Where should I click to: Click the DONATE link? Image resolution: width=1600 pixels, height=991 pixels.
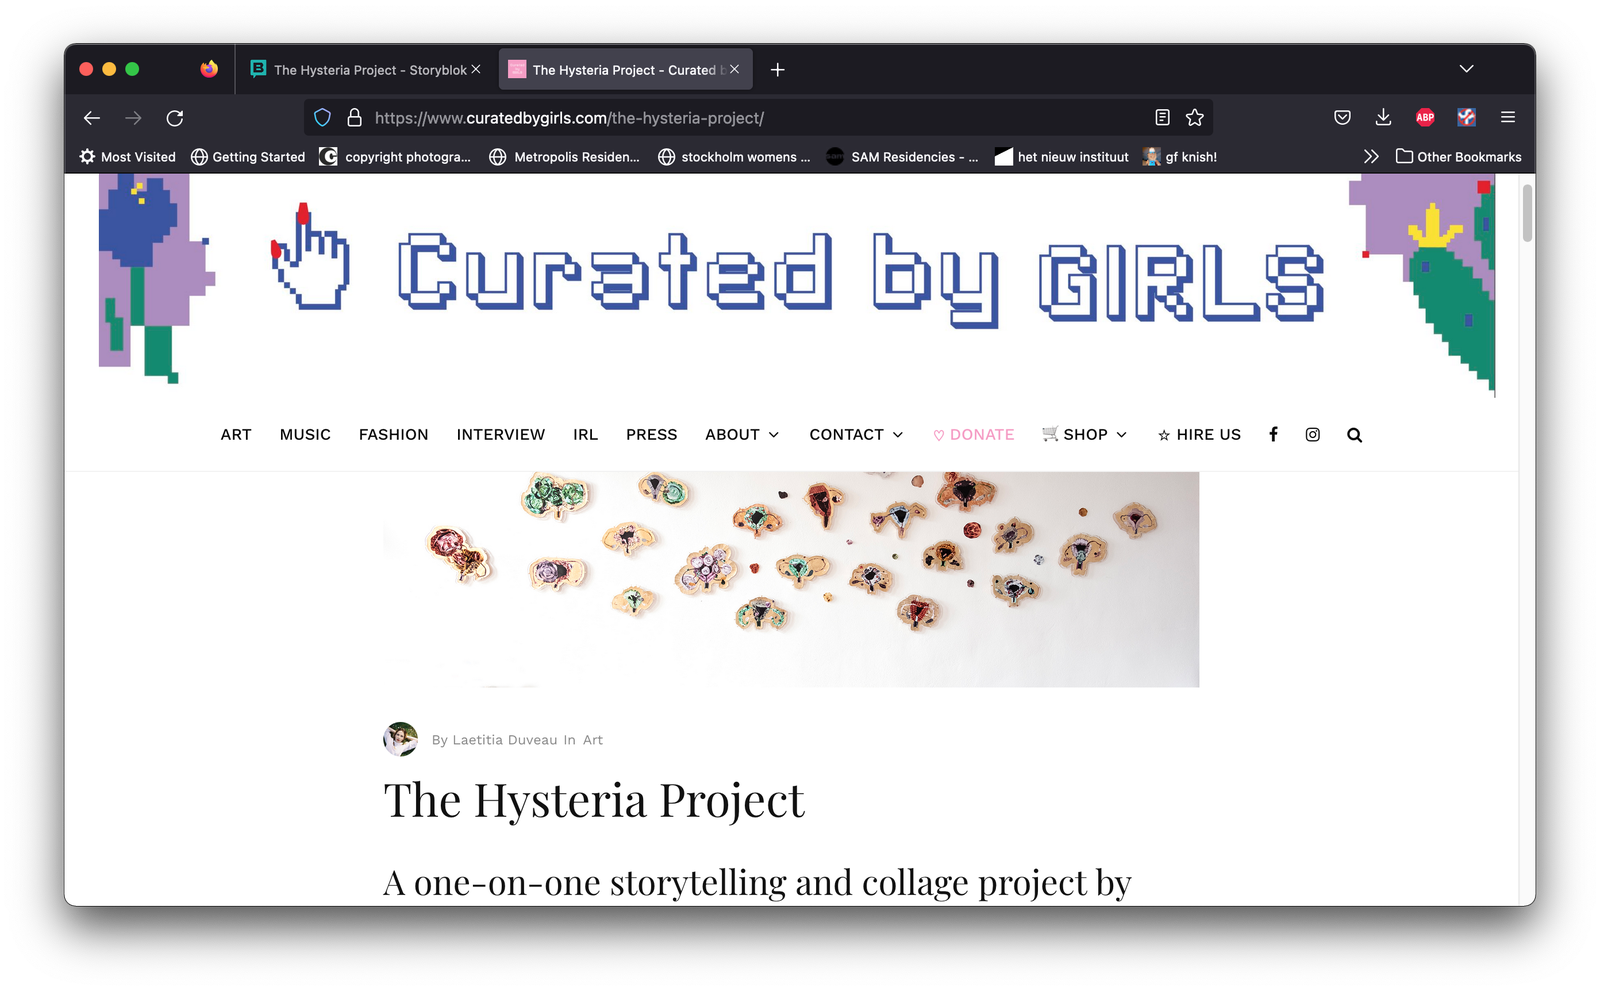click(973, 434)
